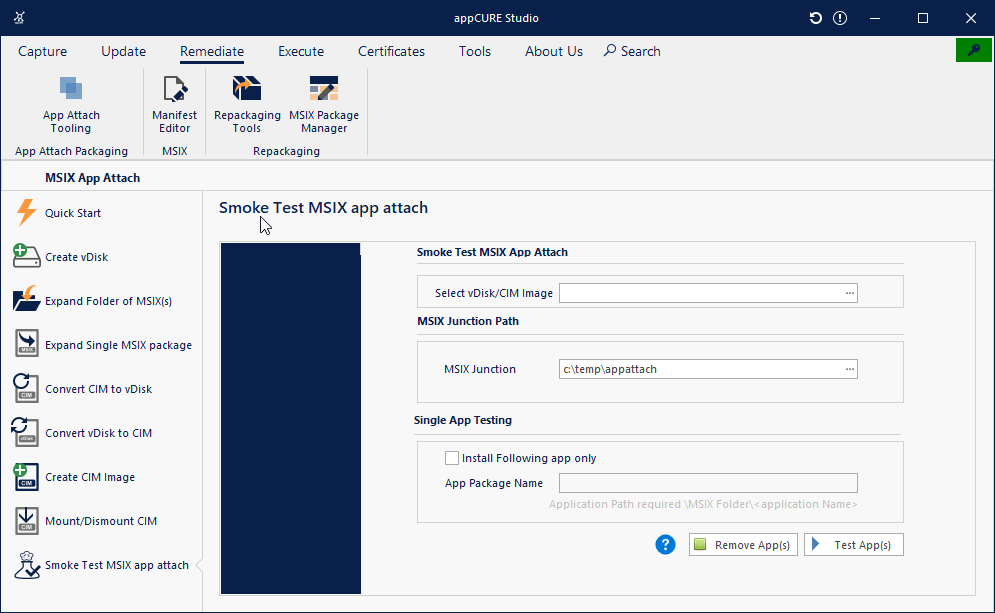Click the appCURE logo in title bar

19,18
